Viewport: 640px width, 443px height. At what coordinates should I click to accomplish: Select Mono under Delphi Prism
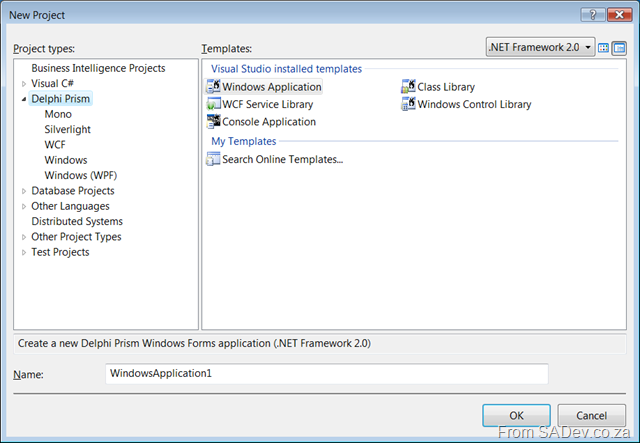coord(58,114)
